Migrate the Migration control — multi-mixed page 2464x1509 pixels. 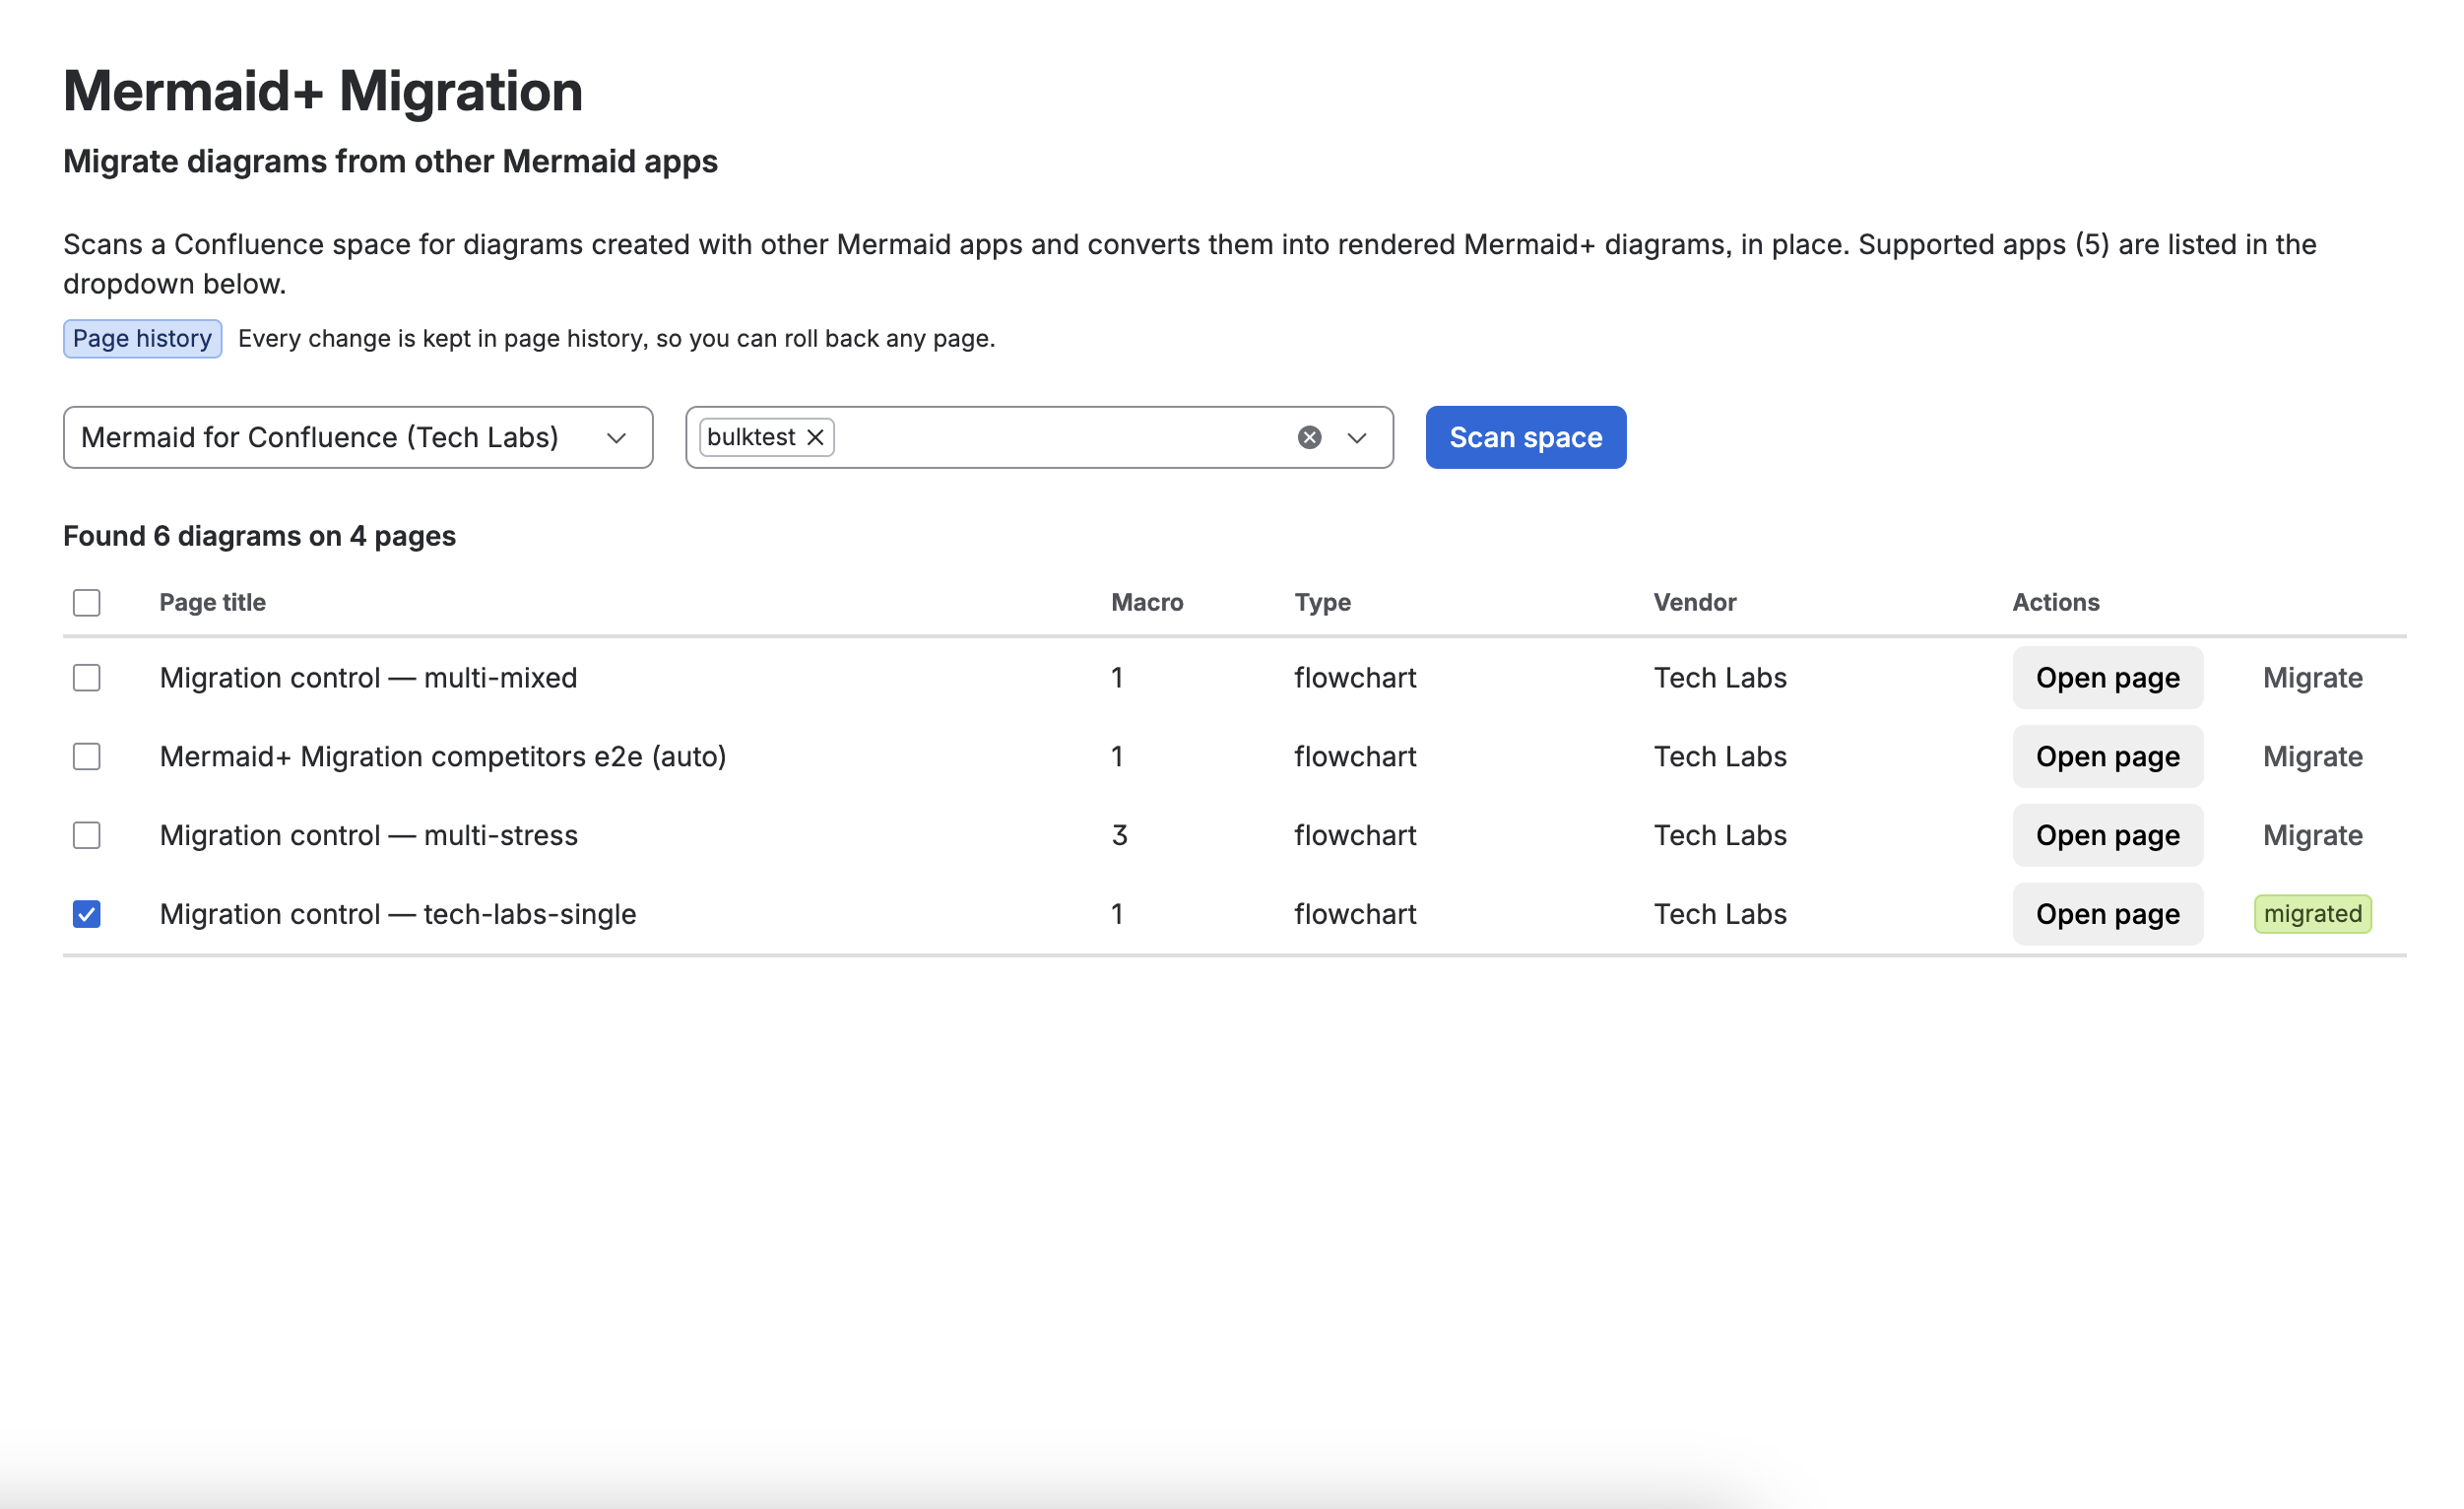coord(2312,678)
